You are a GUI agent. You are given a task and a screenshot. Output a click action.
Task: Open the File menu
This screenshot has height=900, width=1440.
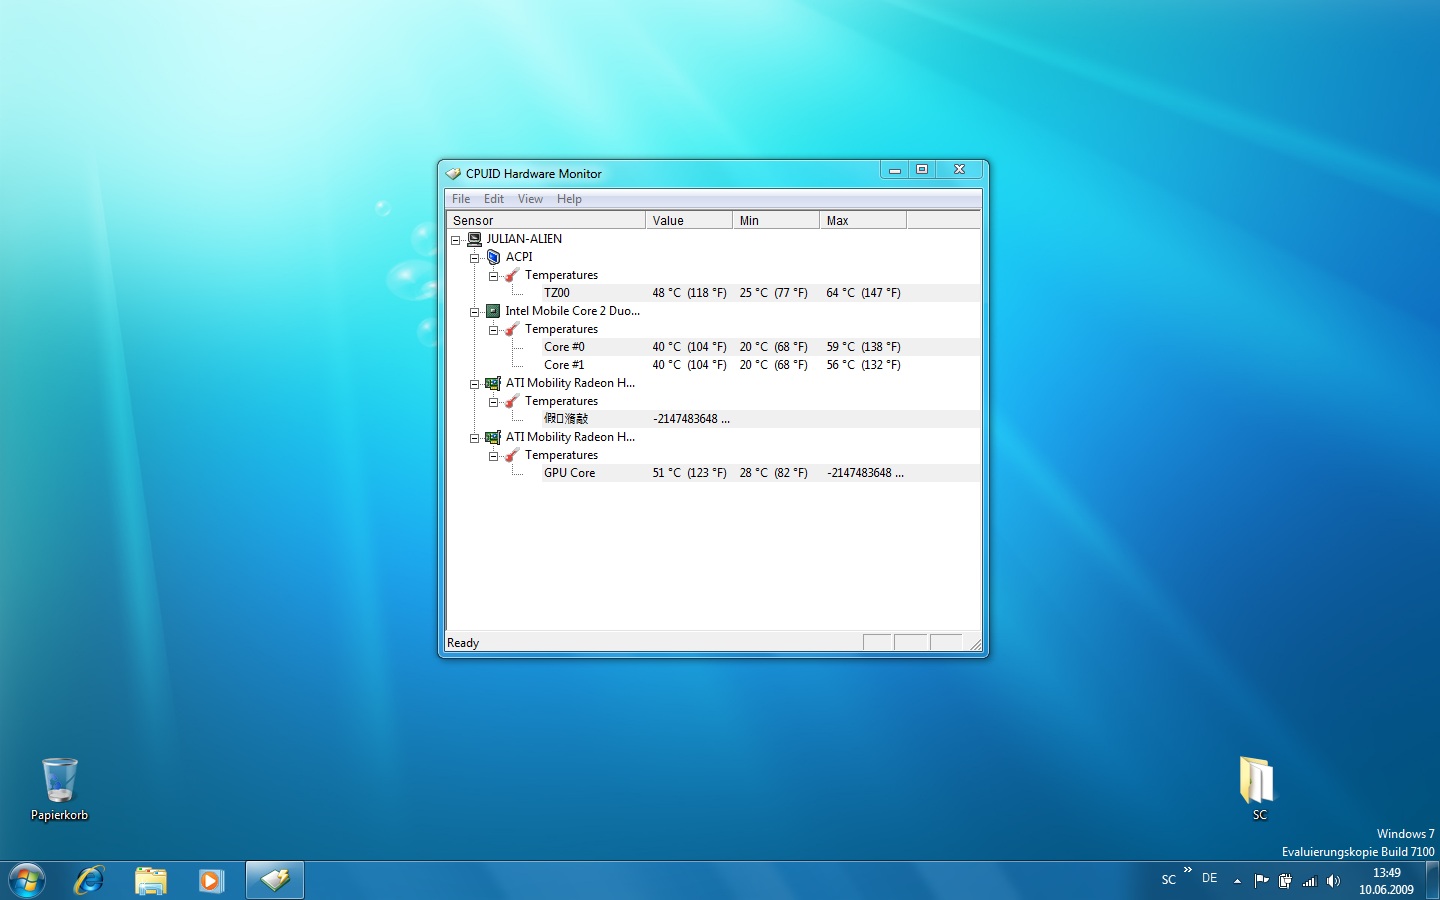[461, 199]
